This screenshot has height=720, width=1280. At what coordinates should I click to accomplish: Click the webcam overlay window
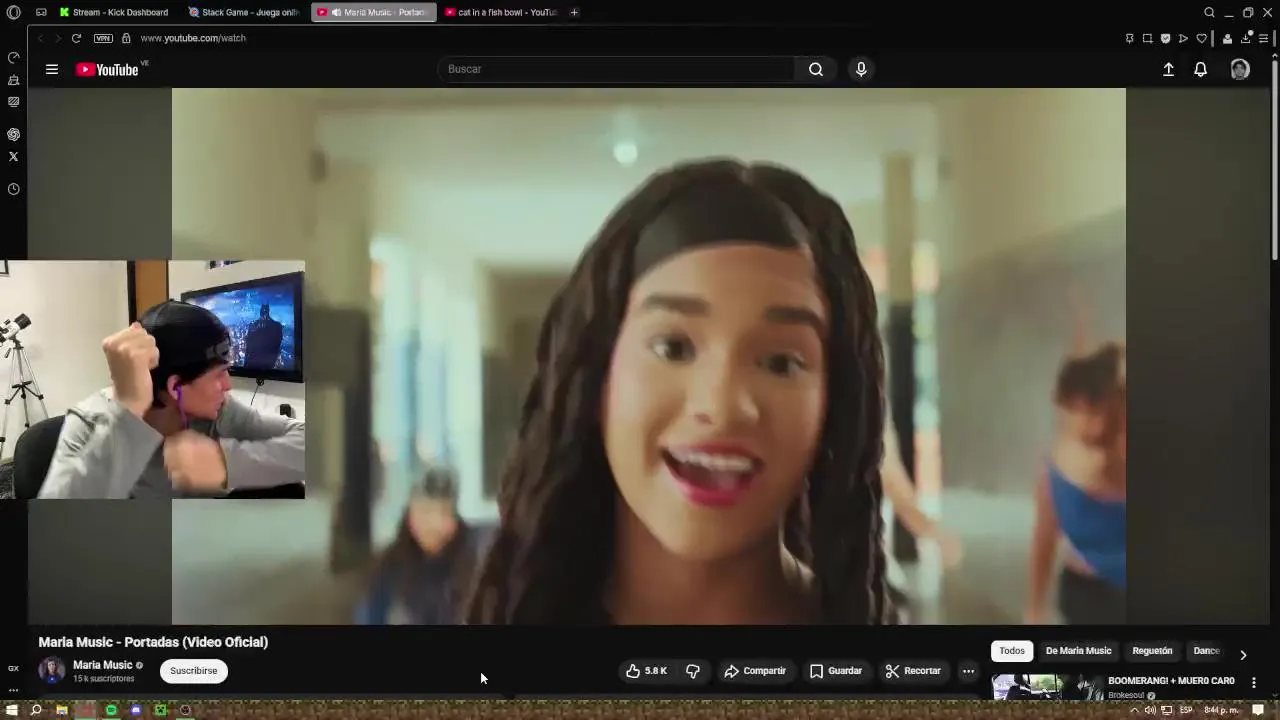point(152,380)
